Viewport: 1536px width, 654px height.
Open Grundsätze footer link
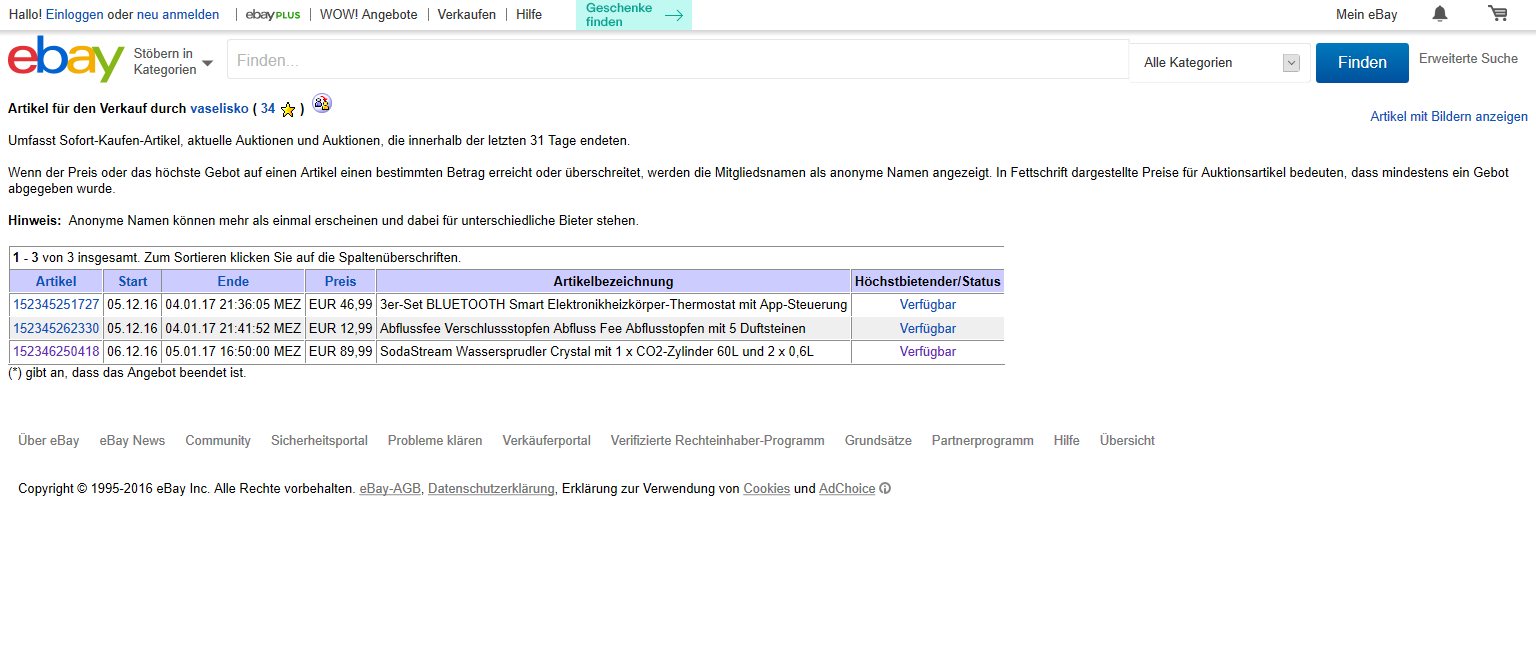coord(878,440)
